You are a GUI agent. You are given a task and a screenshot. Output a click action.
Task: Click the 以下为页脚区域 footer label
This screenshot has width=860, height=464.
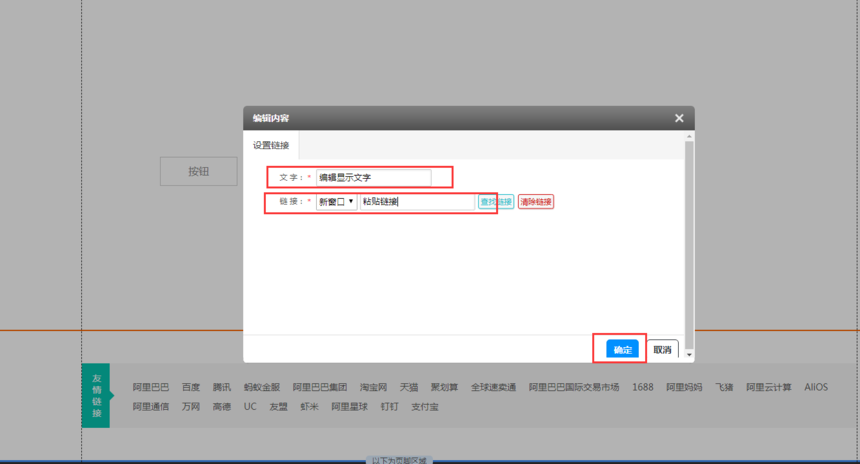pyautogui.click(x=399, y=460)
